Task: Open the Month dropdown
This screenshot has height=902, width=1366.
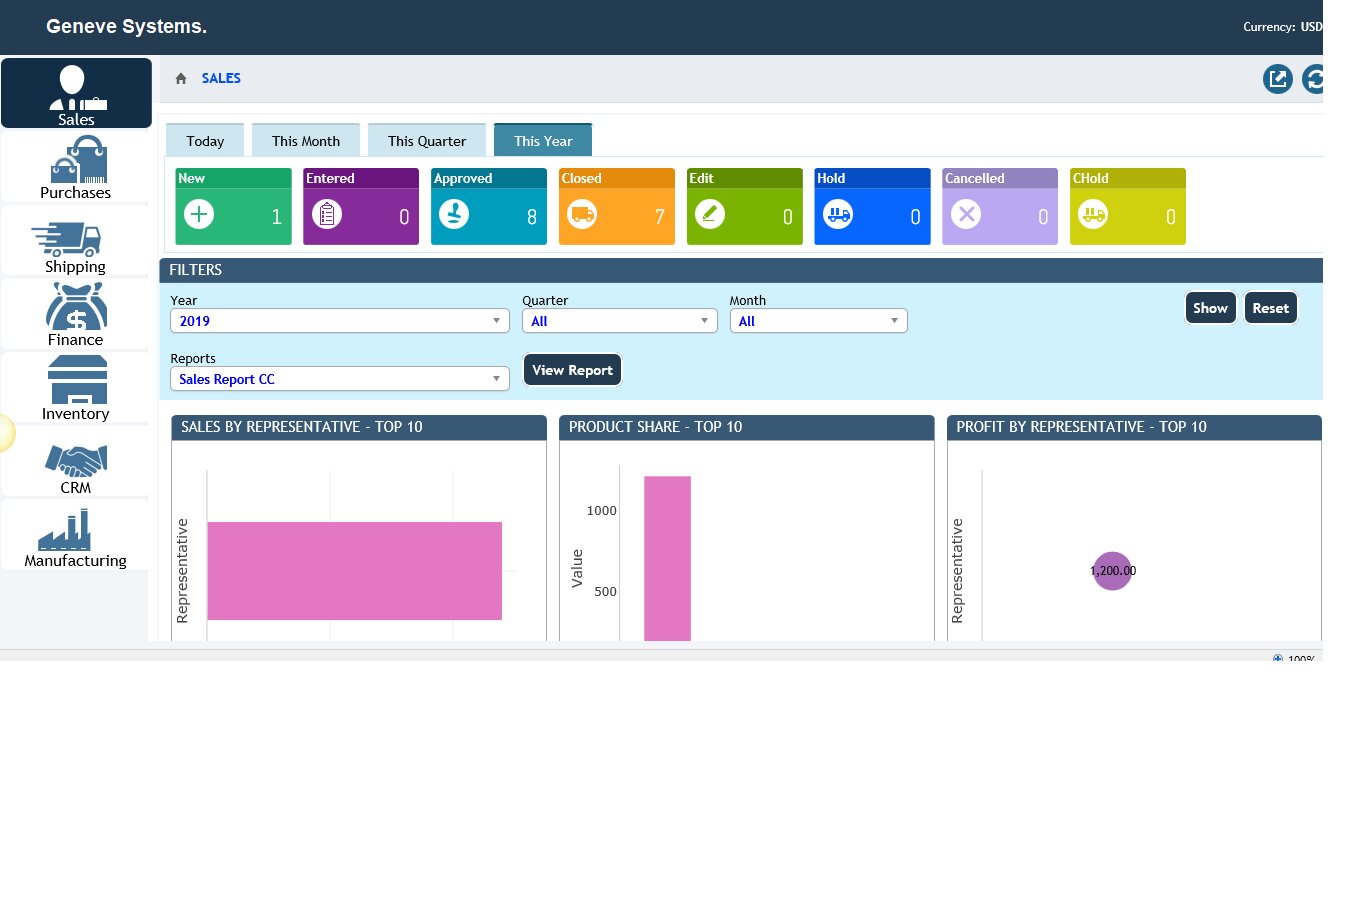Action: (818, 321)
